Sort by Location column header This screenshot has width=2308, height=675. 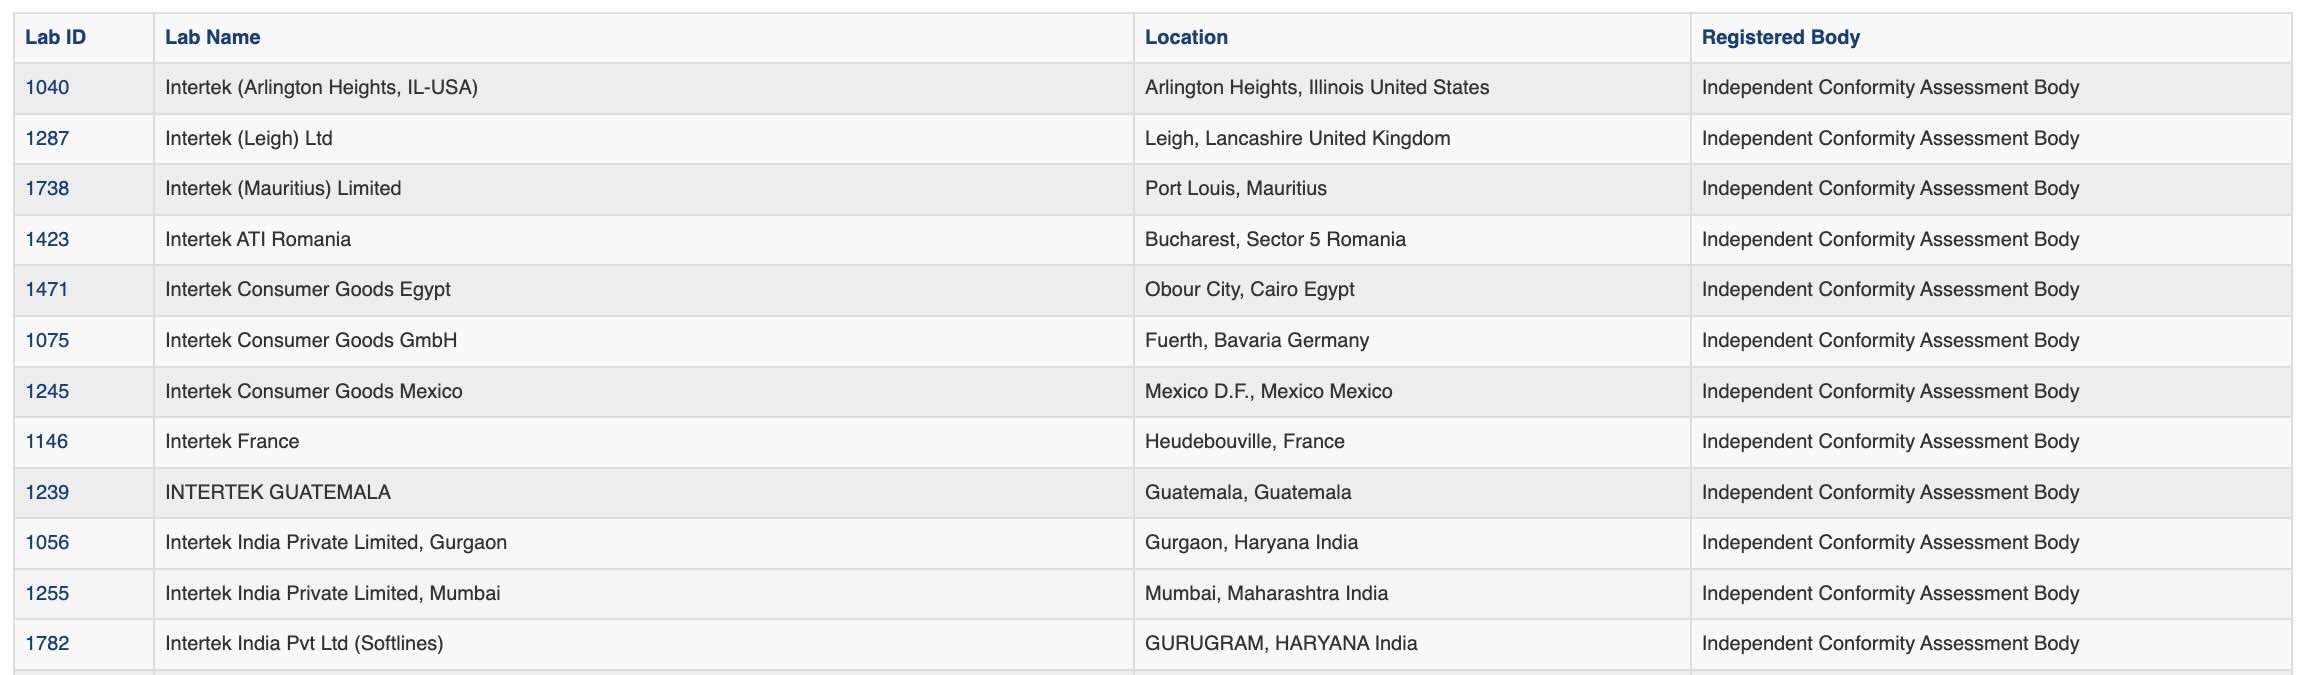pyautogui.click(x=1186, y=38)
